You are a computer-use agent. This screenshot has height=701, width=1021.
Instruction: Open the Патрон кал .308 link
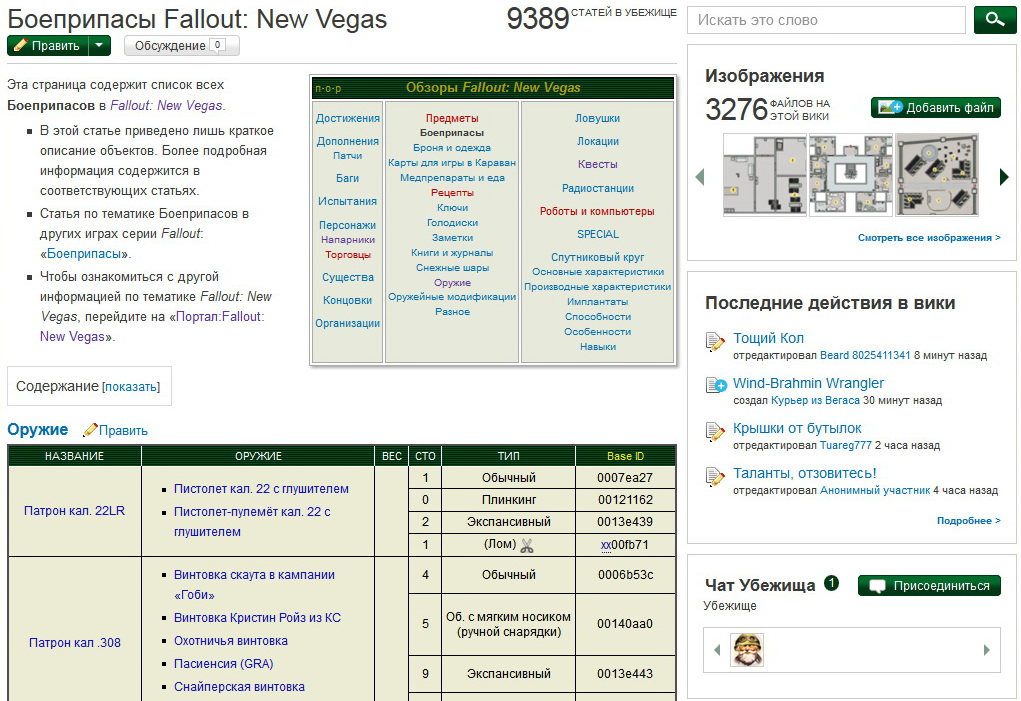click(x=75, y=643)
